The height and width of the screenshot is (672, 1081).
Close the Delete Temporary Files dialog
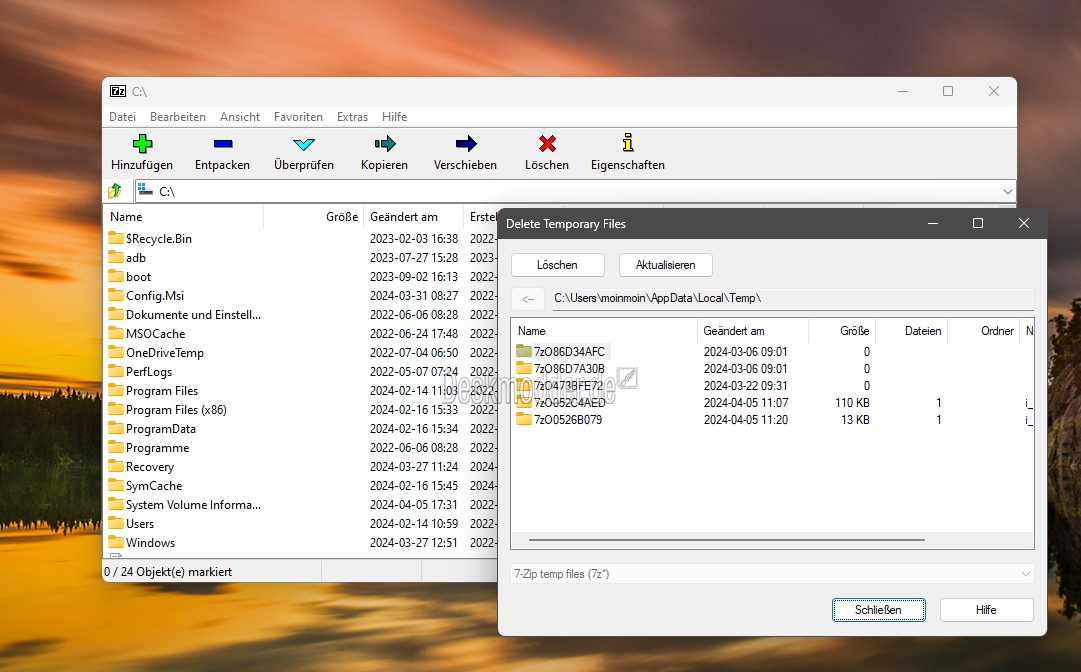[1024, 223]
